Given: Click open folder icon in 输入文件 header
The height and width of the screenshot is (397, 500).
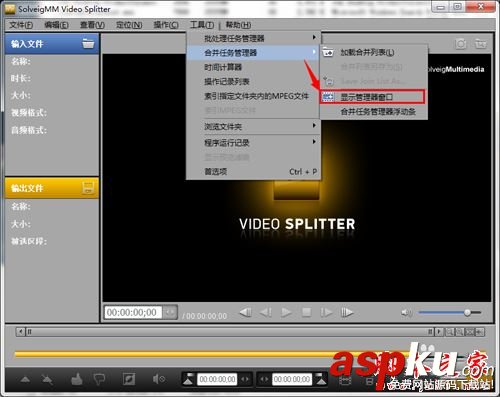Looking at the screenshot, I should pyautogui.click(x=88, y=44).
